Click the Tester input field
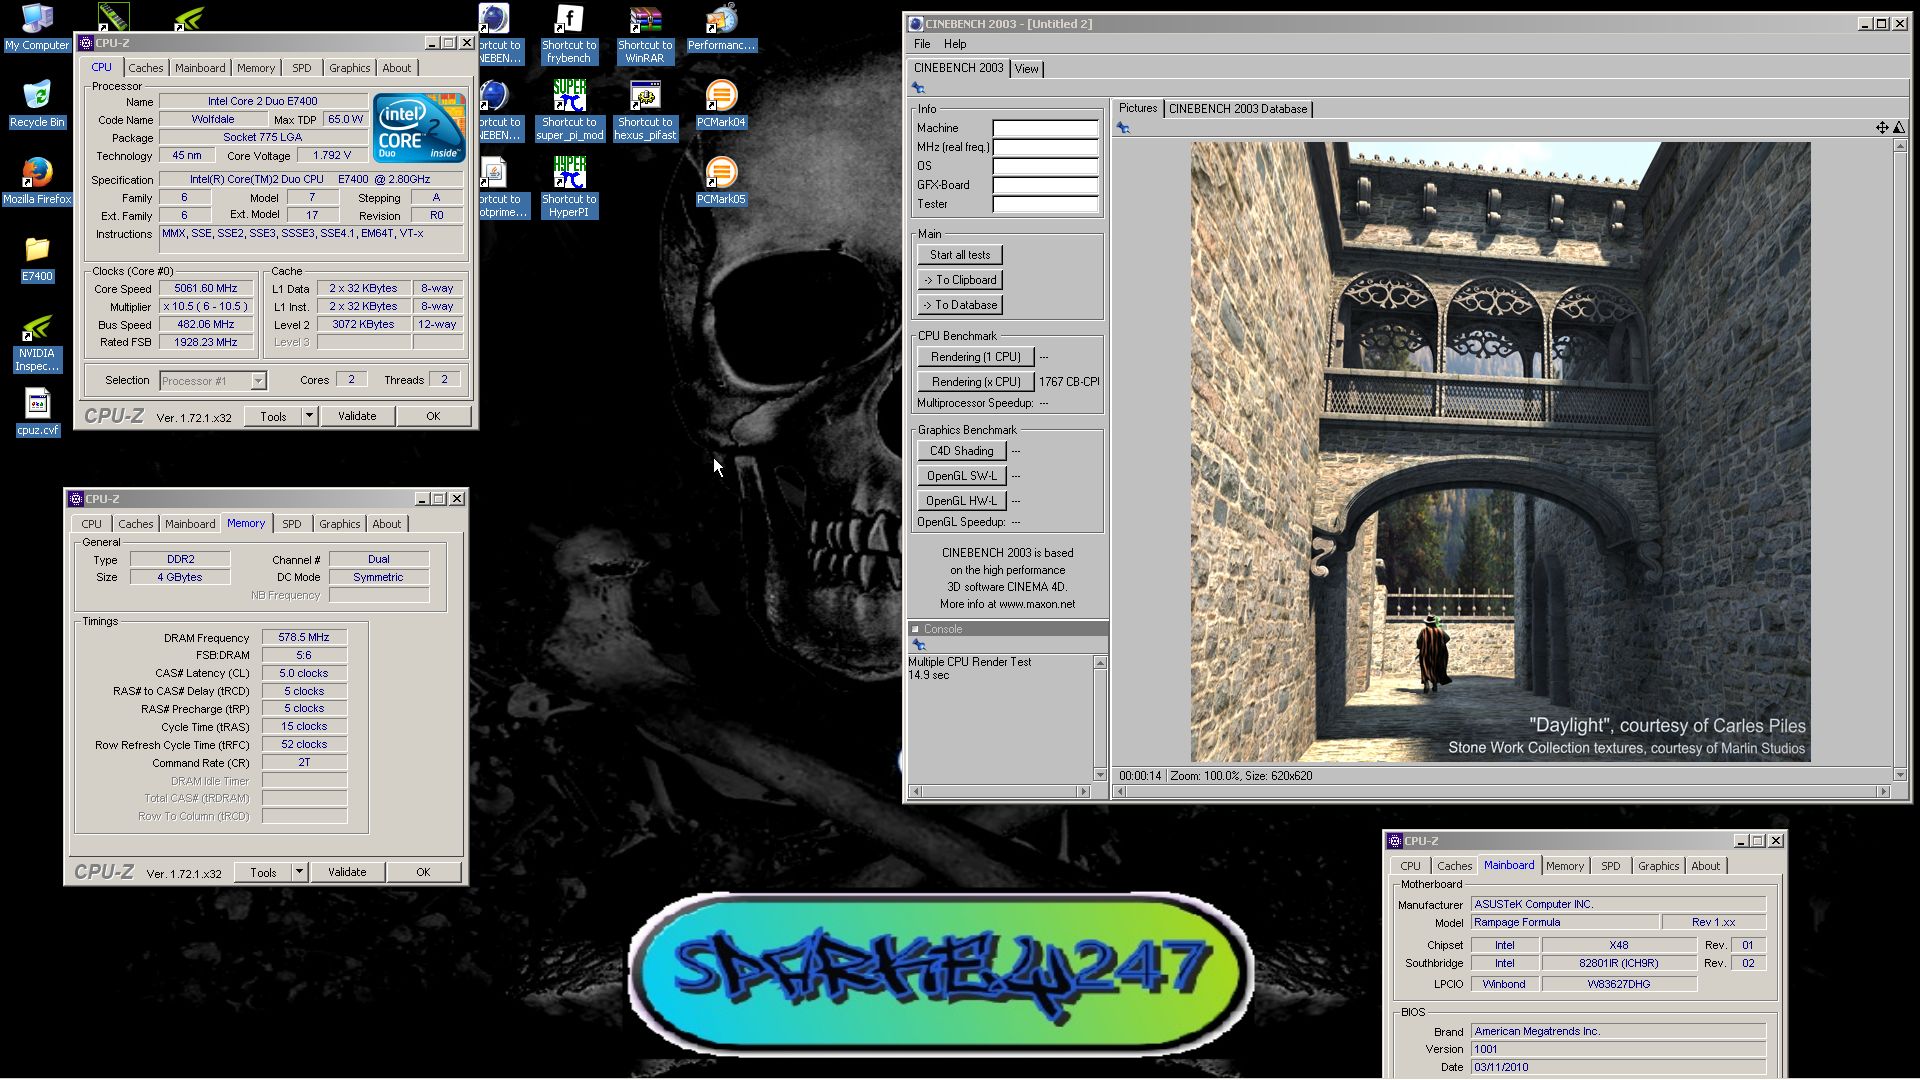Image resolution: width=1920 pixels, height=1080 pixels. point(1045,204)
